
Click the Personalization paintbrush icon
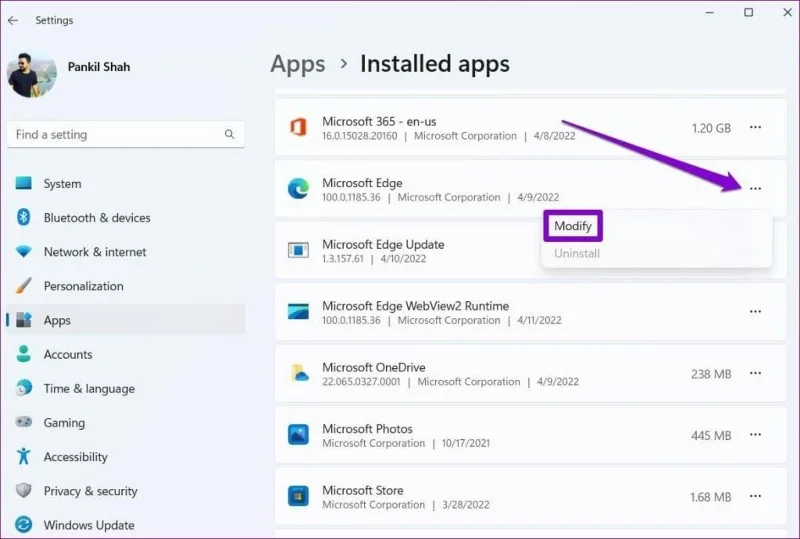[23, 286]
